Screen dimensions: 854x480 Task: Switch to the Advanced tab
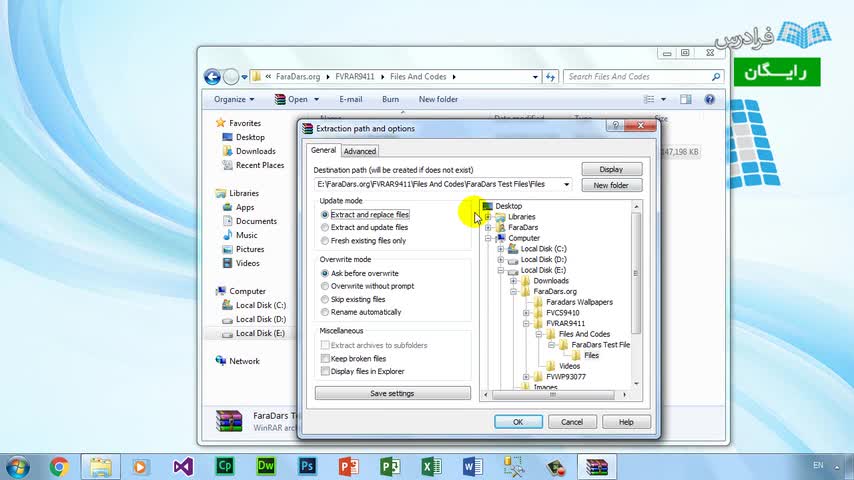pyautogui.click(x=359, y=151)
